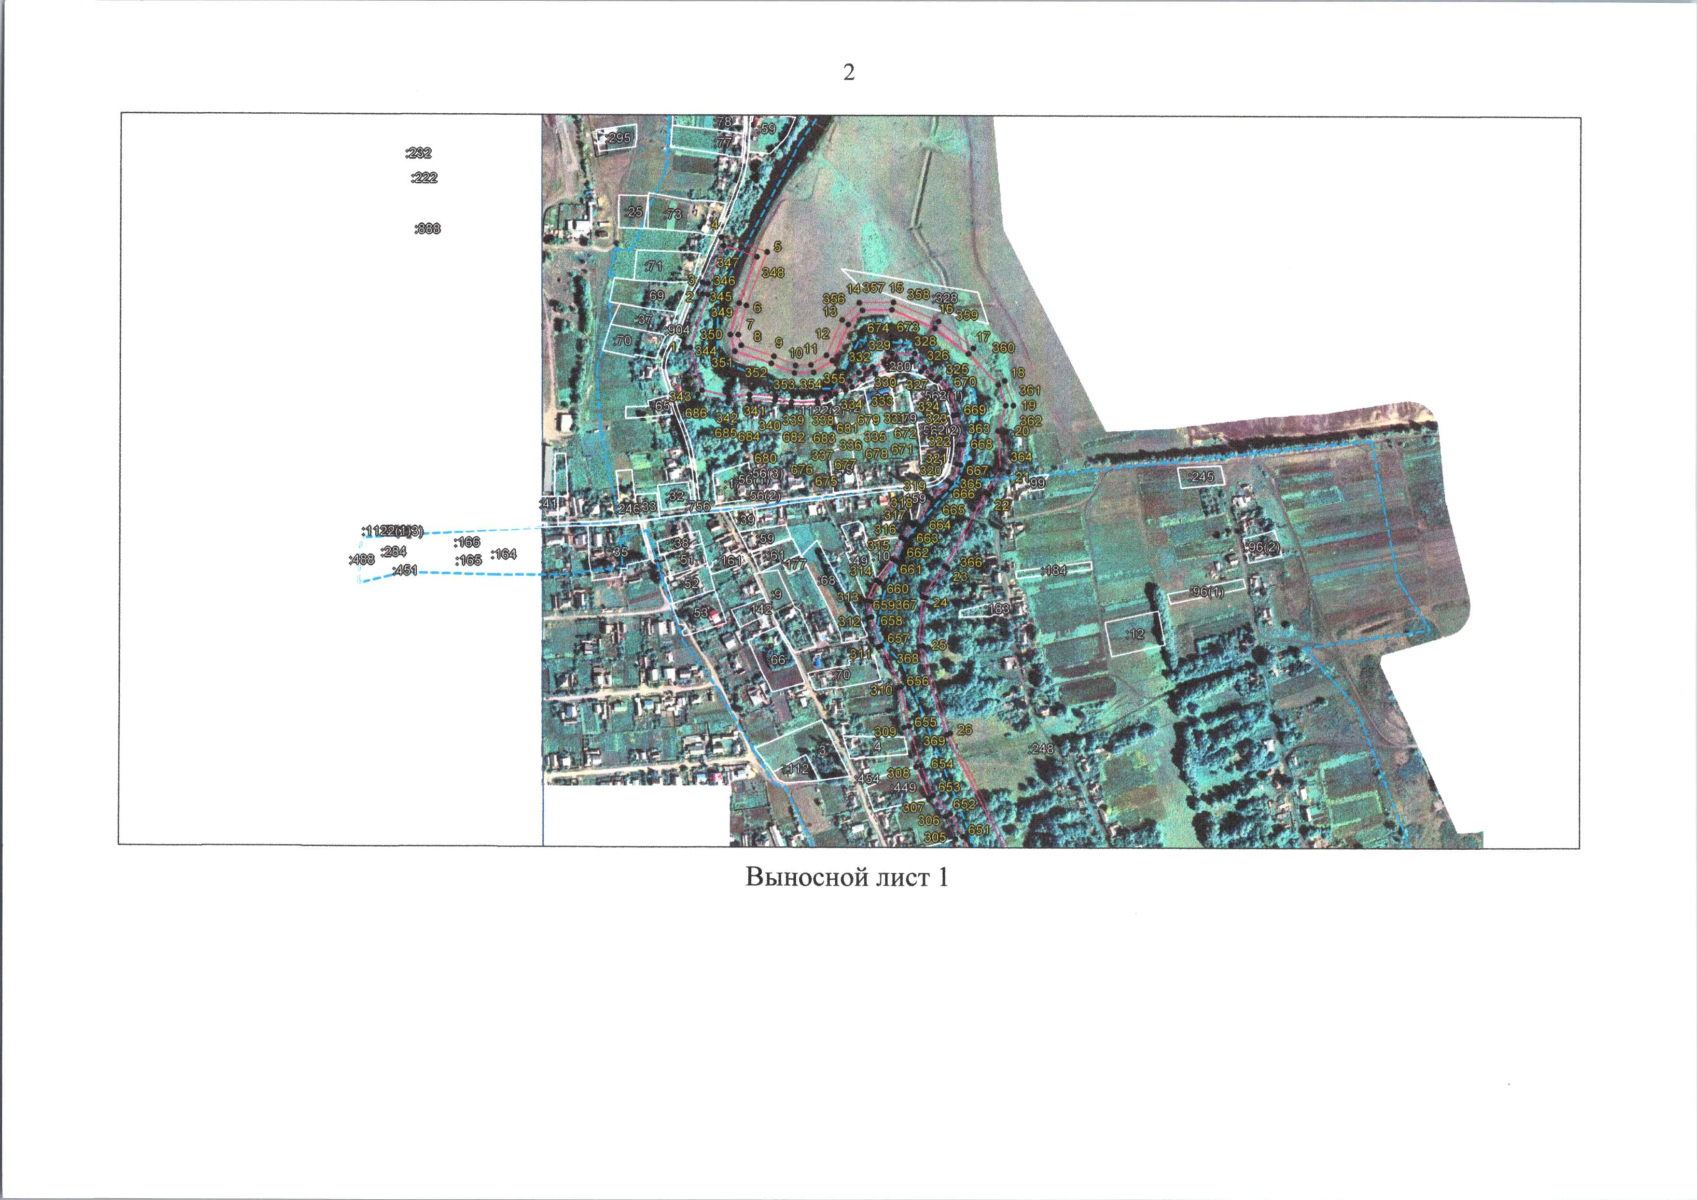Viewport: 1697px width, 1200px height.
Task: Select label :451 on the left
Action: [405, 571]
